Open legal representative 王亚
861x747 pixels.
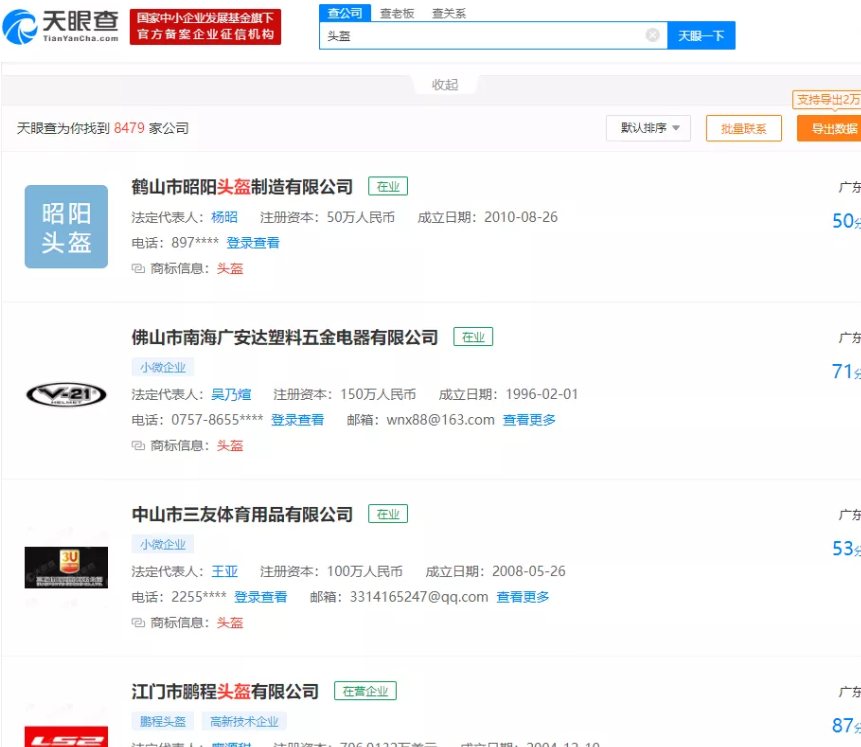[225, 572]
